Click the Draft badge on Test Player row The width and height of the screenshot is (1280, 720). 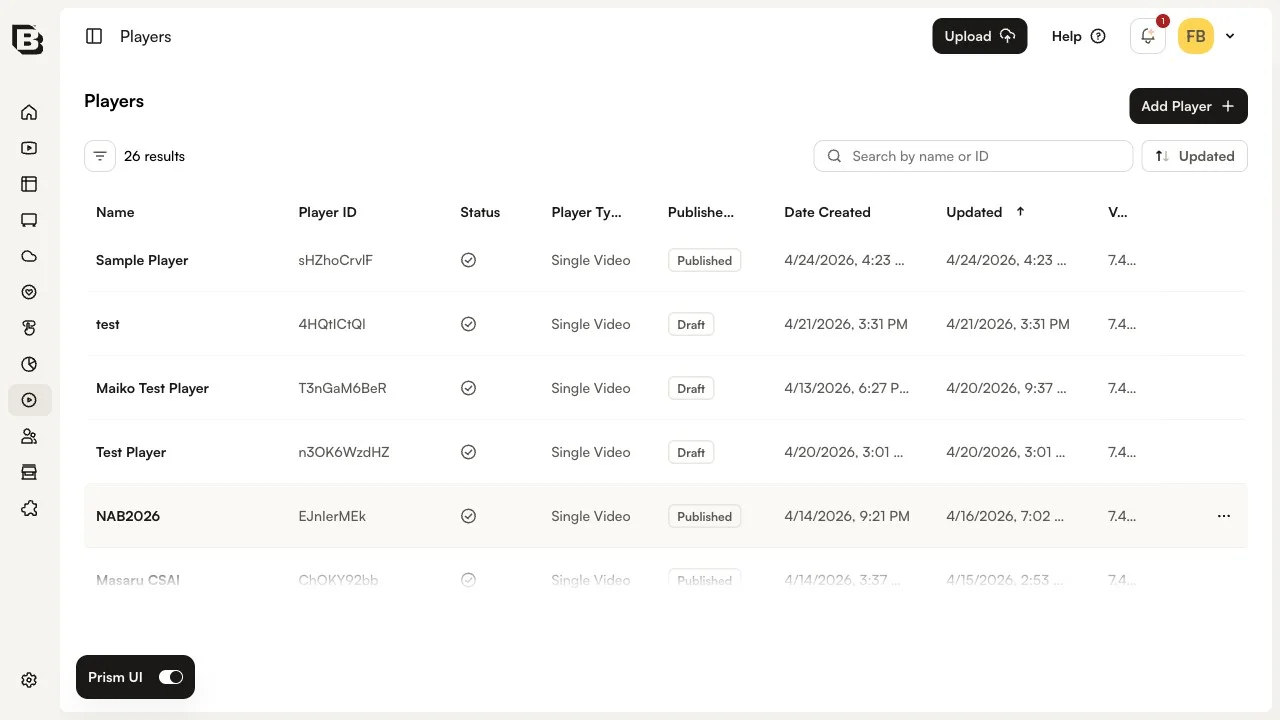[x=691, y=452]
